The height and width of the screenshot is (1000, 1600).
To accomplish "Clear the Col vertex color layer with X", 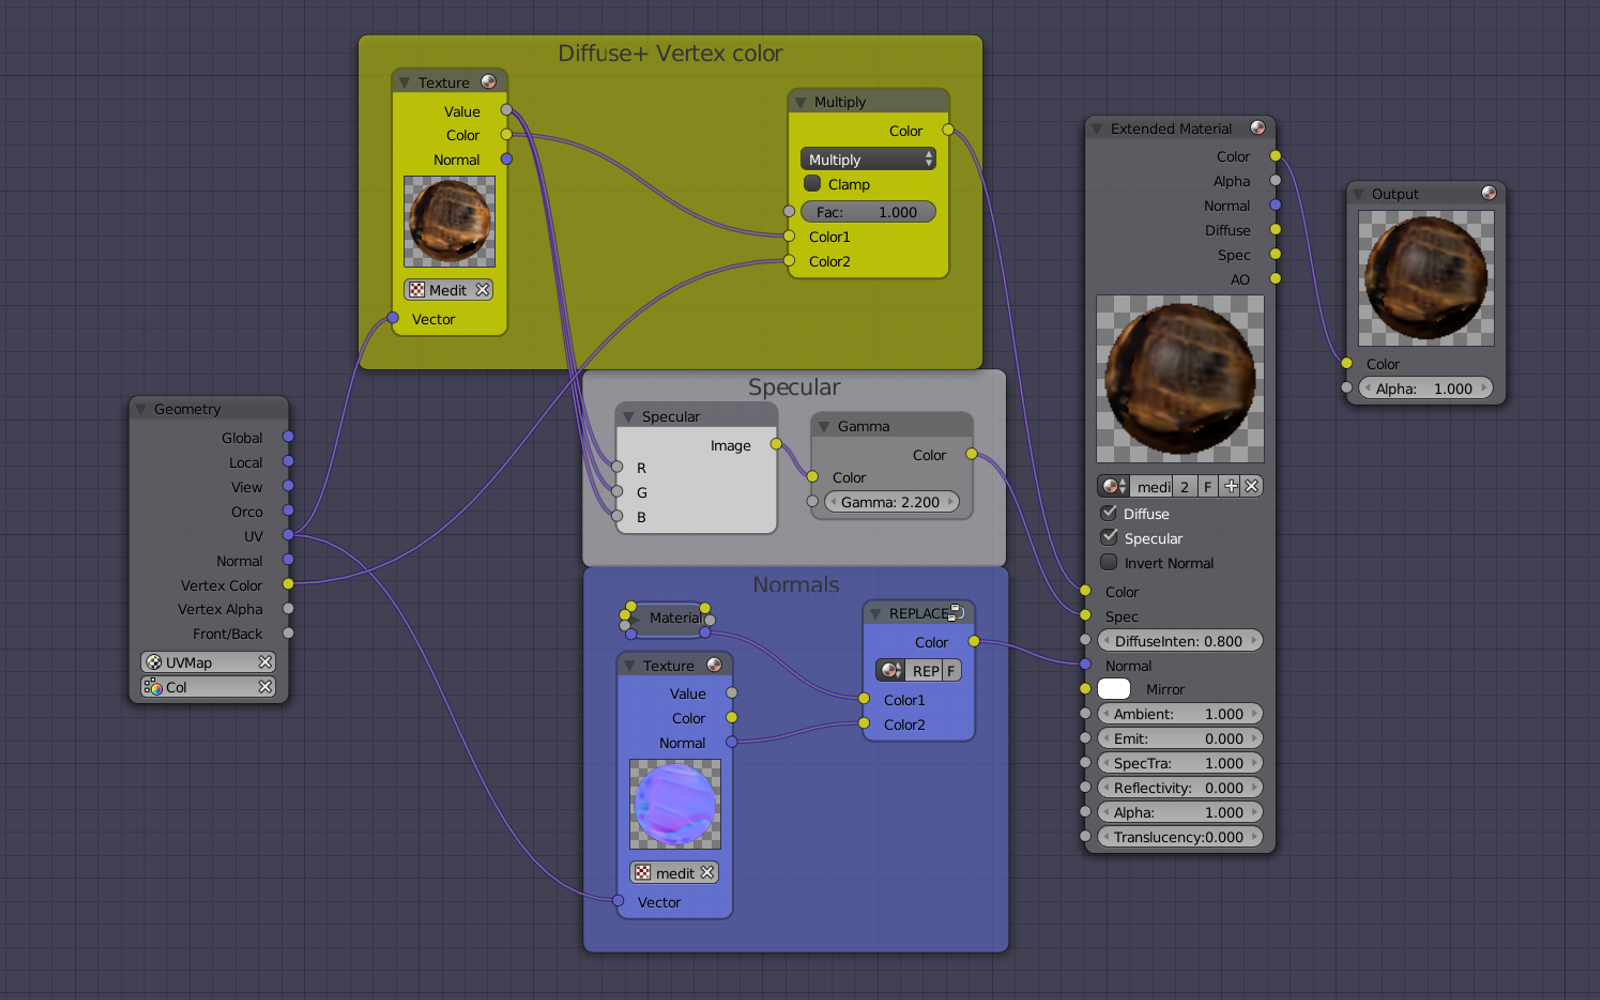I will click(x=265, y=687).
